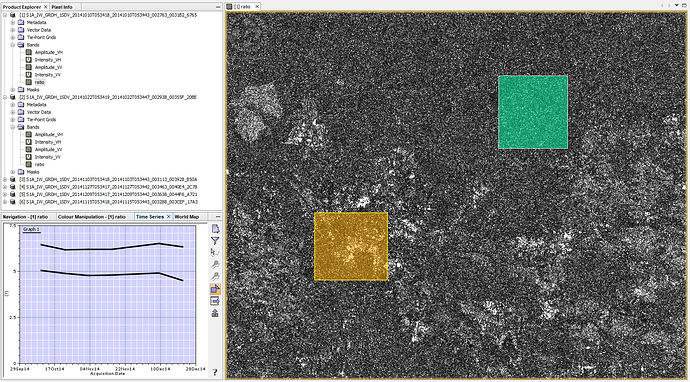Click the green rectangle region on image
Screen dimensions: 690x382
tap(533, 112)
